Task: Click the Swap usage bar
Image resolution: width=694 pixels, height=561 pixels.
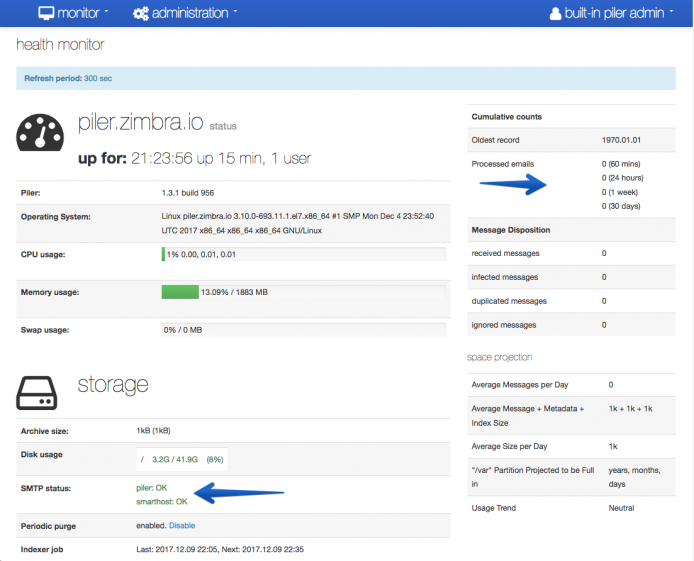Action: tap(304, 330)
